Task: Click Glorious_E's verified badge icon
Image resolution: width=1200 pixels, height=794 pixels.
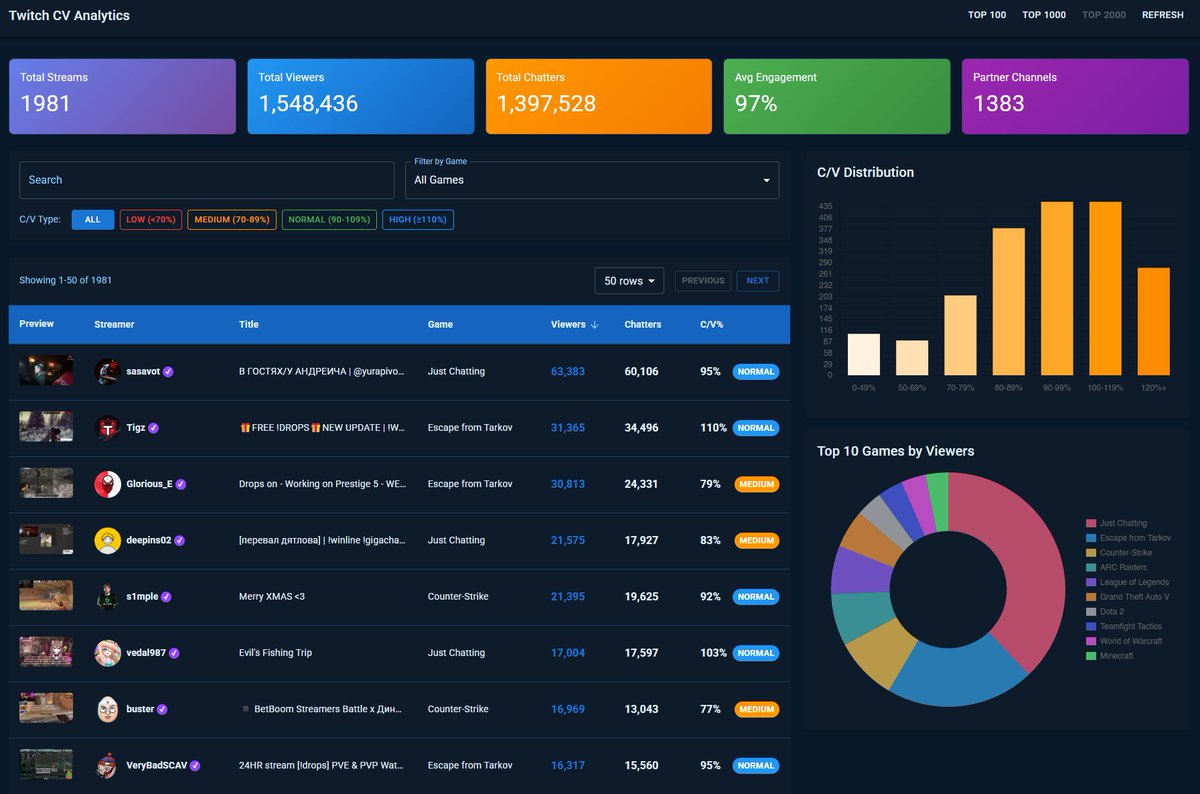Action: click(x=181, y=484)
